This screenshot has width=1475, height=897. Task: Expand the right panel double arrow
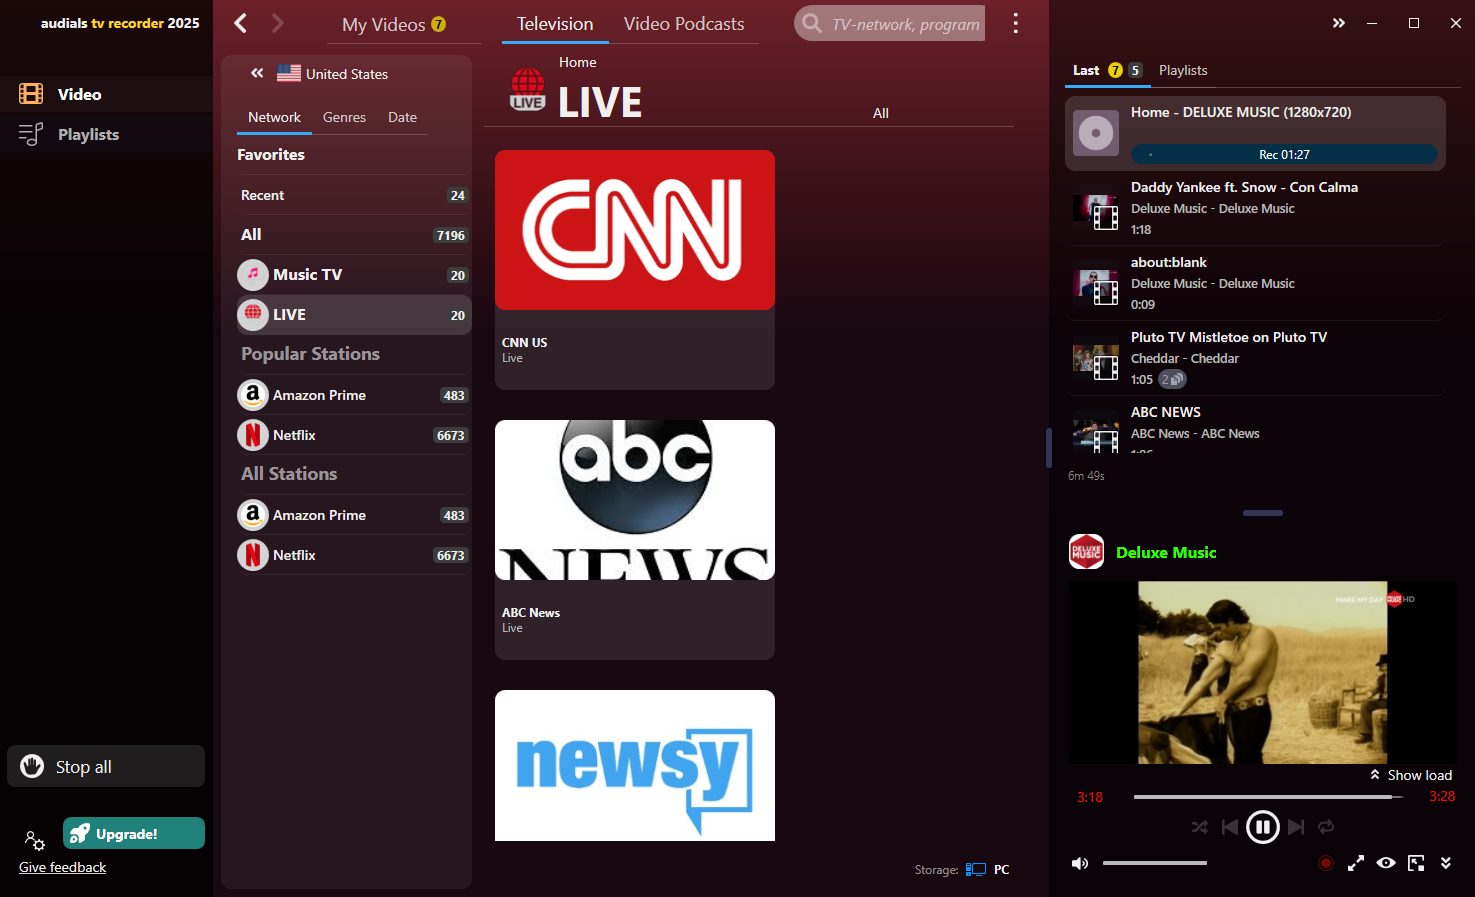[1338, 23]
